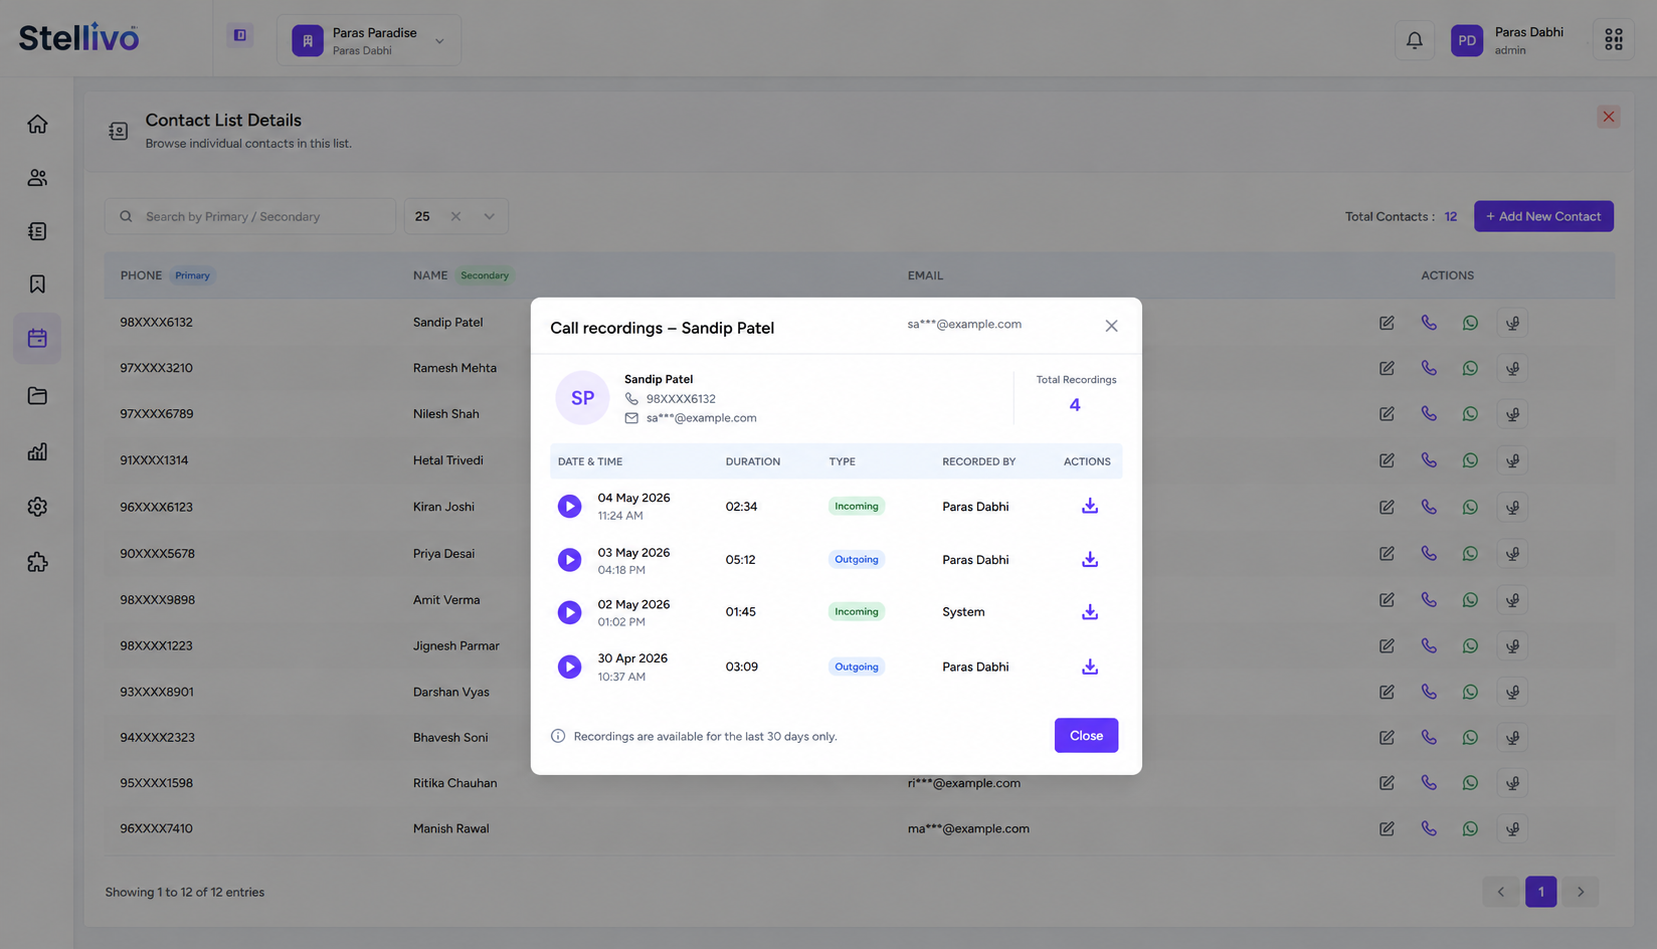Click the Incoming badge on 04 May
Viewport: 1657px width, 949px height.
(x=856, y=506)
